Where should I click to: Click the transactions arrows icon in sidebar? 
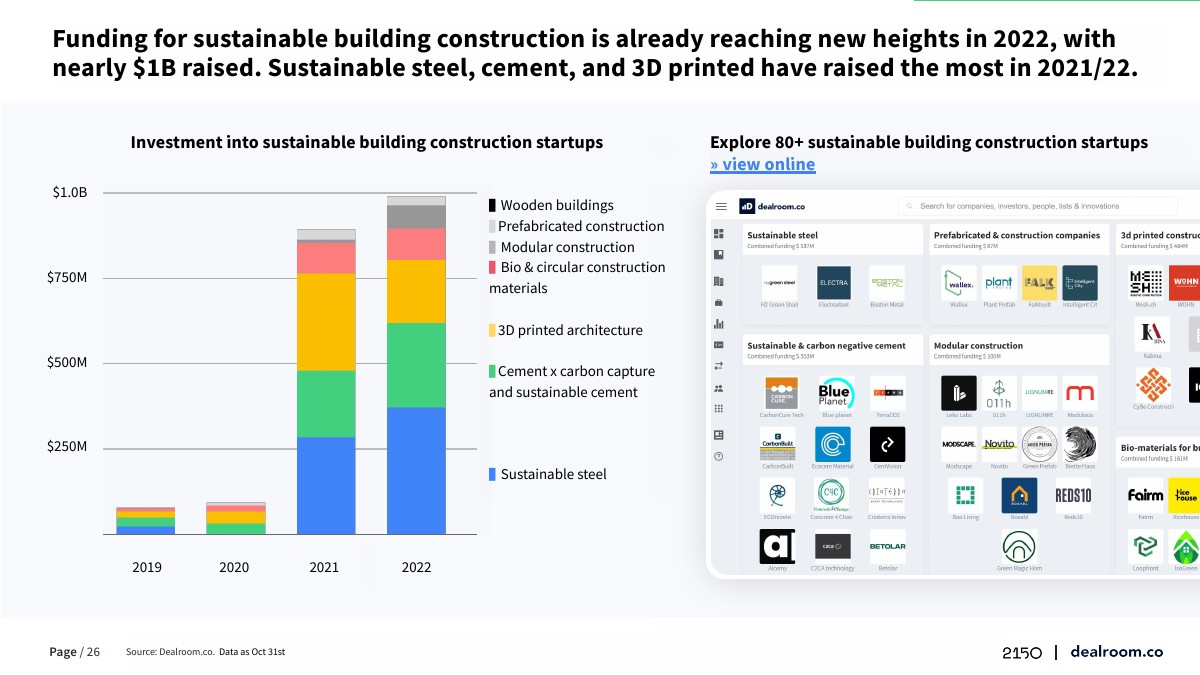click(x=719, y=366)
